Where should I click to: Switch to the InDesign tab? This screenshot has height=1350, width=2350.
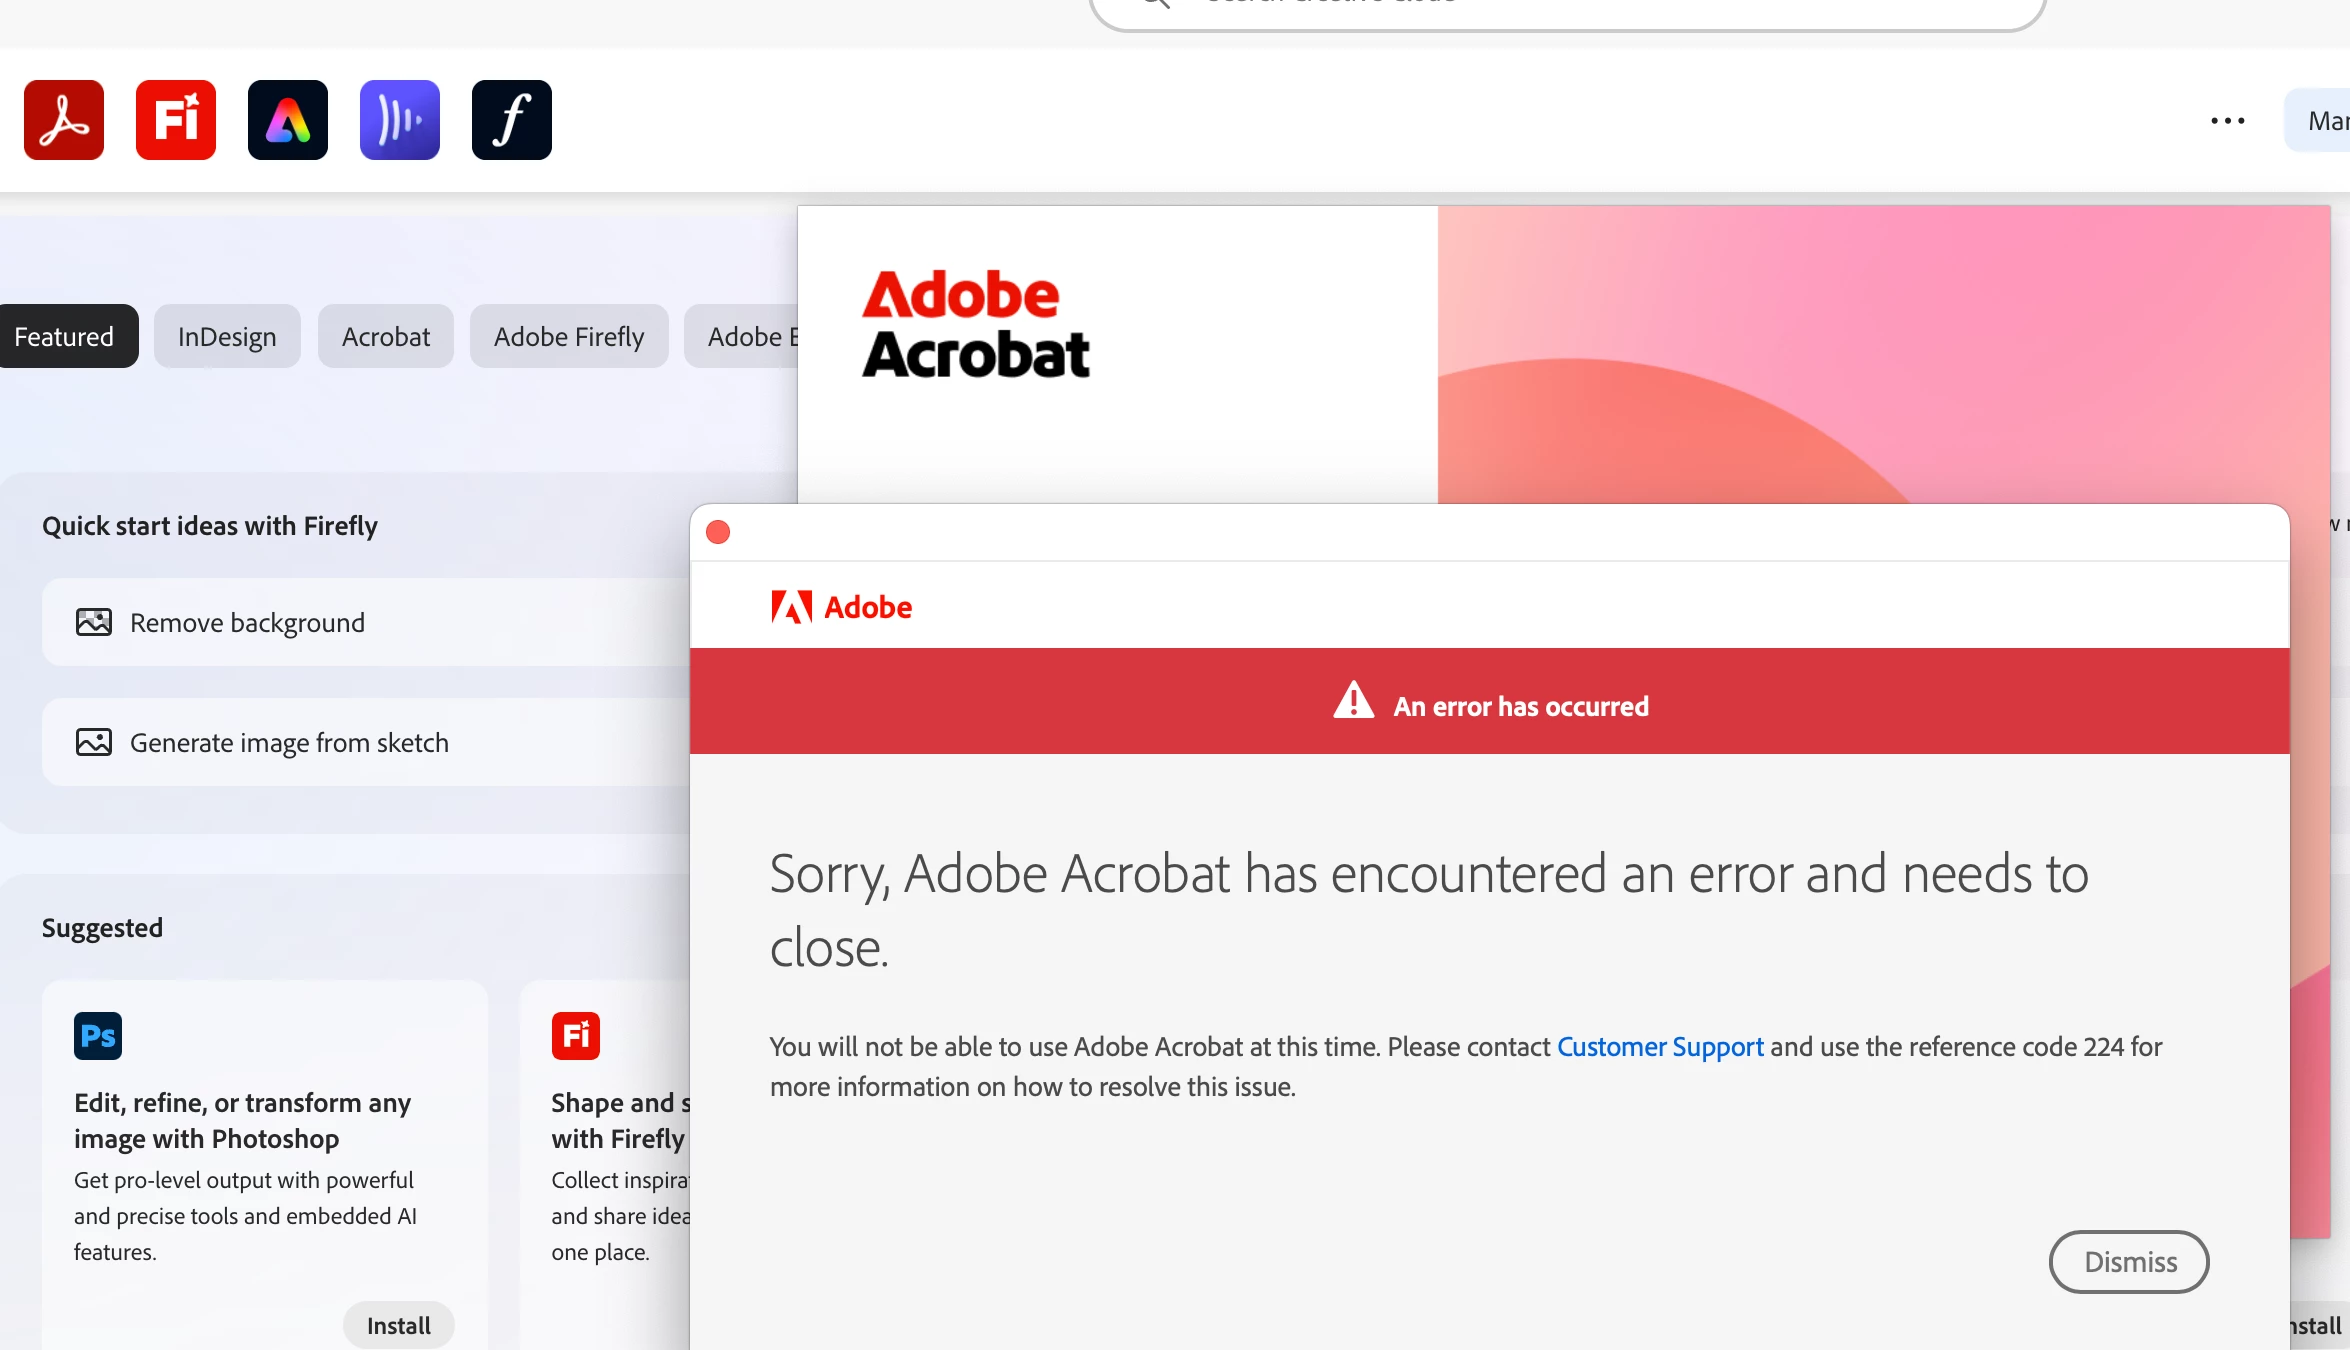coord(227,336)
